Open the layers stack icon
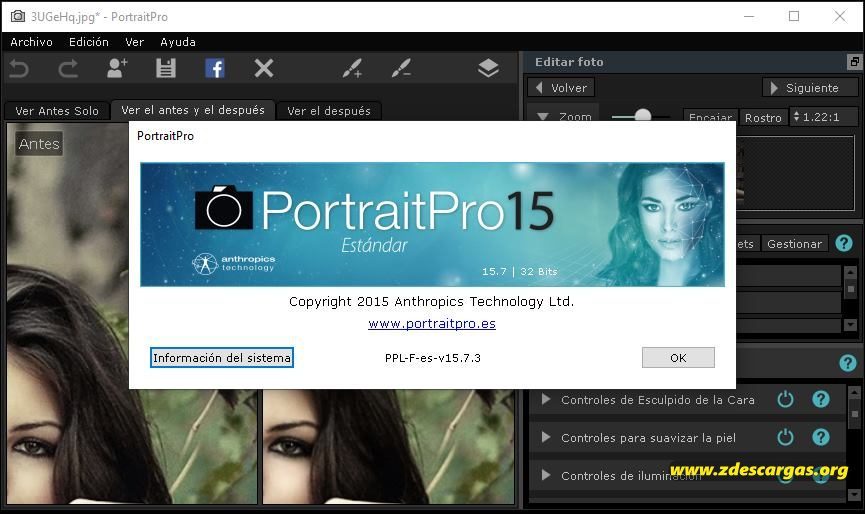 coord(488,68)
